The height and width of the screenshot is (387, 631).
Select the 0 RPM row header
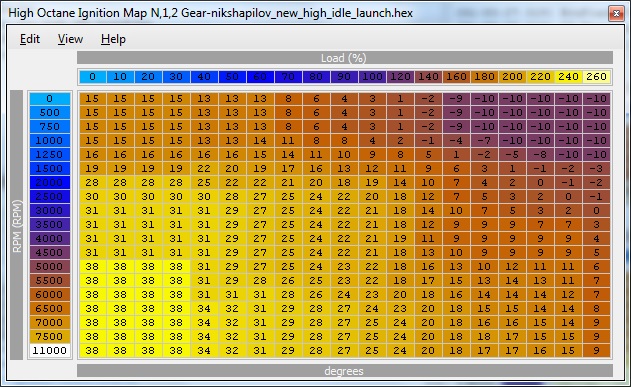point(49,99)
